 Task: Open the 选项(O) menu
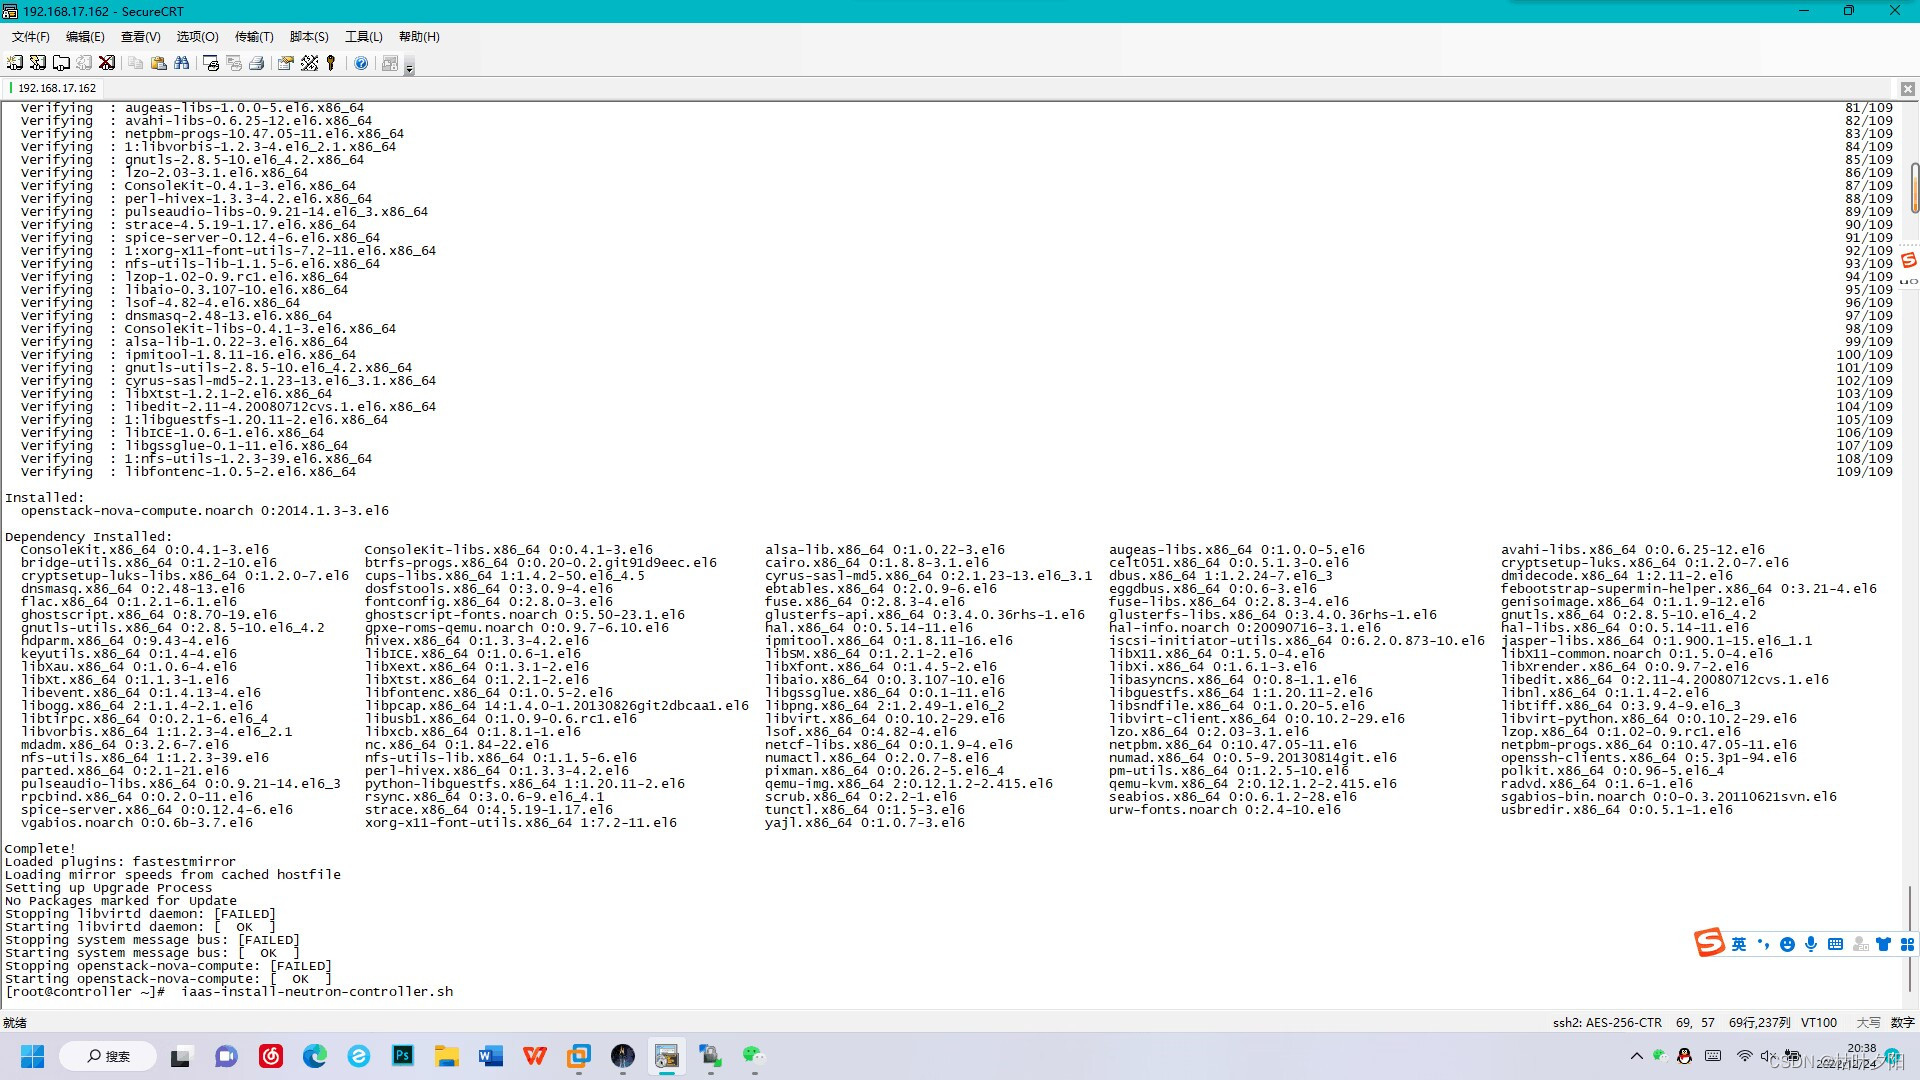click(x=196, y=37)
